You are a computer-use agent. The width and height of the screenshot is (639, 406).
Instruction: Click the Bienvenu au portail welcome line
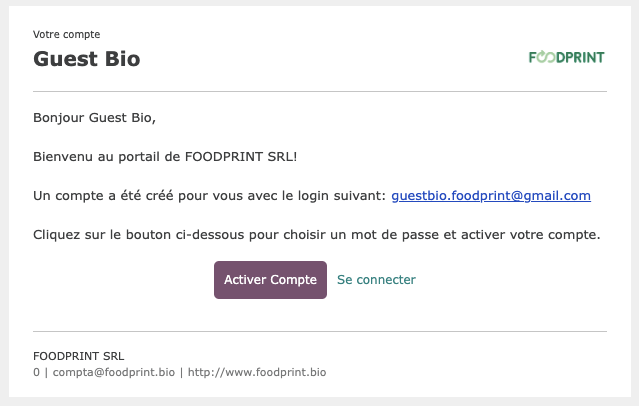pos(165,157)
